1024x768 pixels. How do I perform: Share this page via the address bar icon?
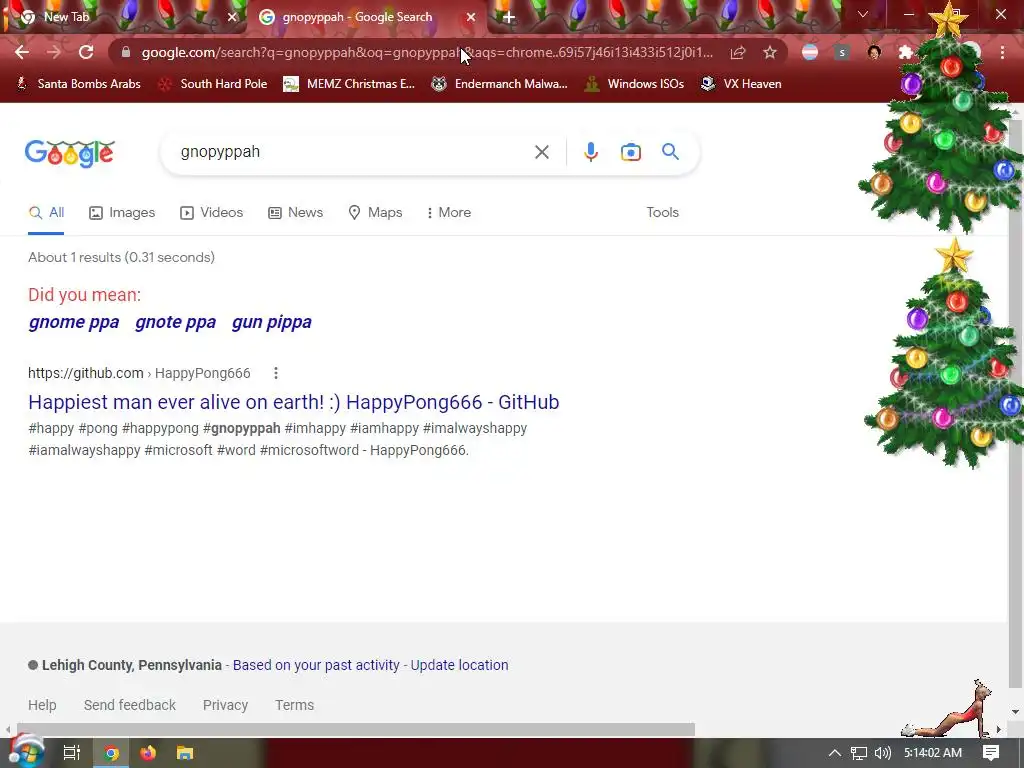pyautogui.click(x=738, y=52)
